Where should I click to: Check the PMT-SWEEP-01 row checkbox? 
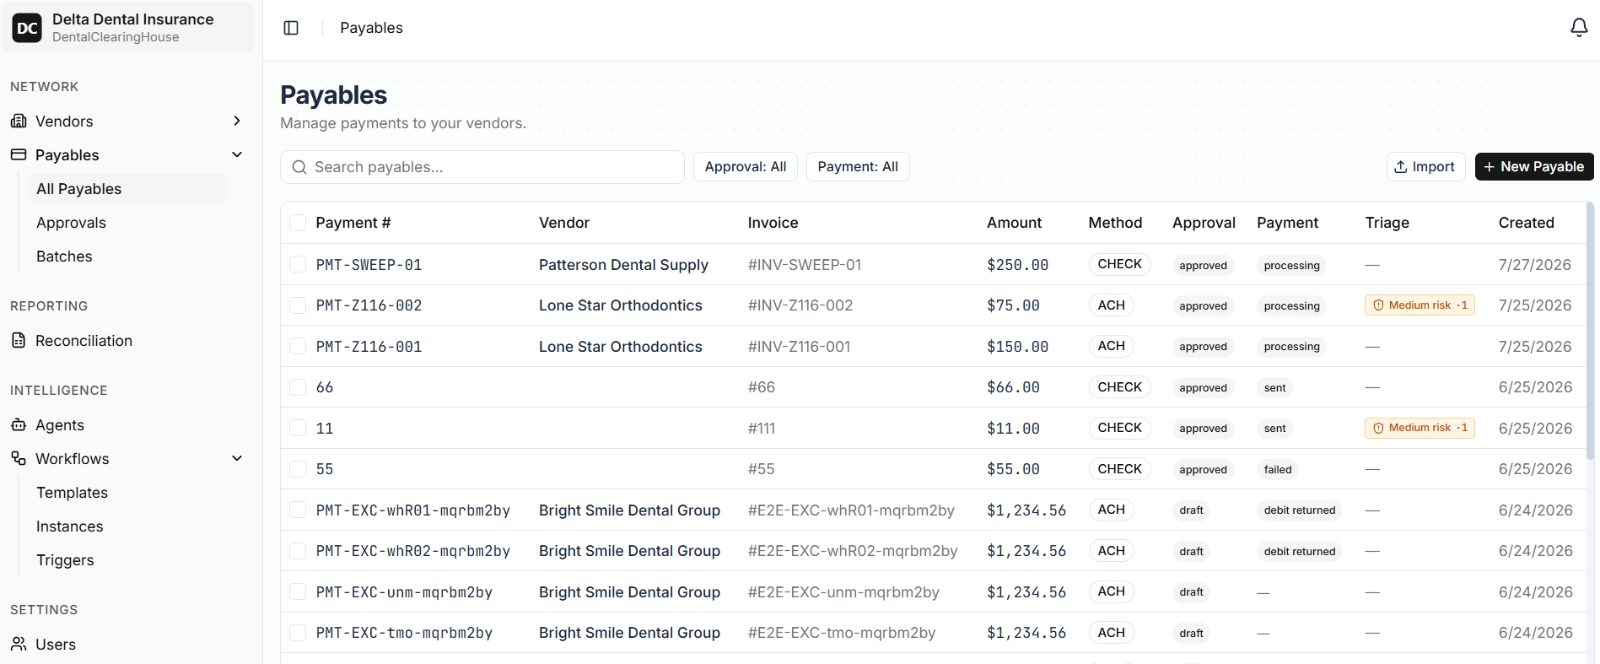(297, 265)
